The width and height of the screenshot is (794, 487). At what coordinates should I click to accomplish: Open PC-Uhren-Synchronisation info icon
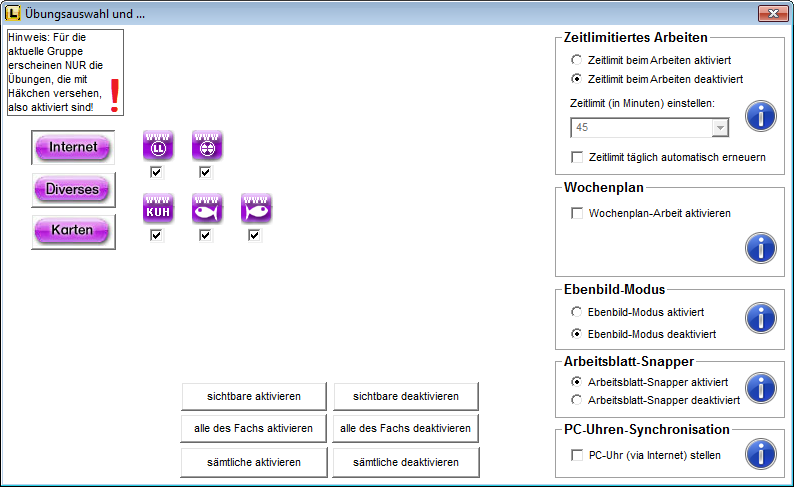pos(761,455)
